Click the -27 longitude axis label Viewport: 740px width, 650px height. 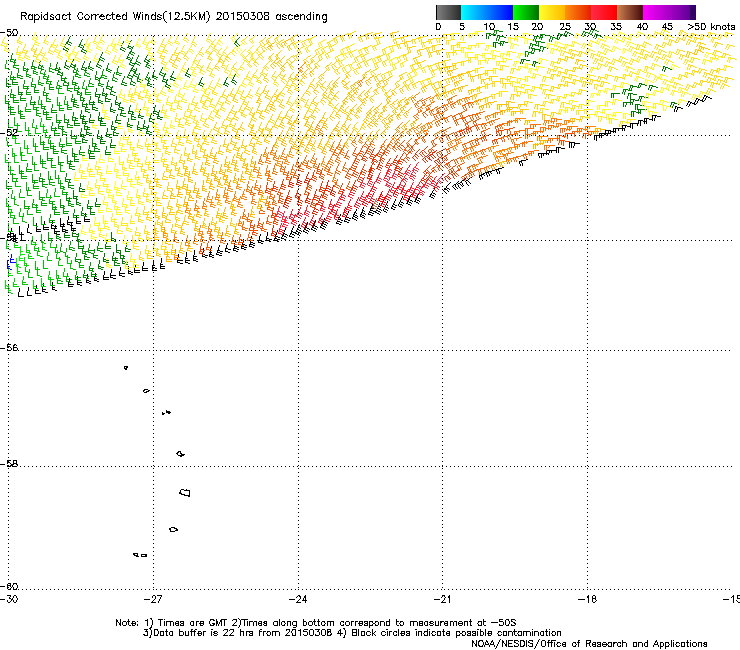(153, 599)
